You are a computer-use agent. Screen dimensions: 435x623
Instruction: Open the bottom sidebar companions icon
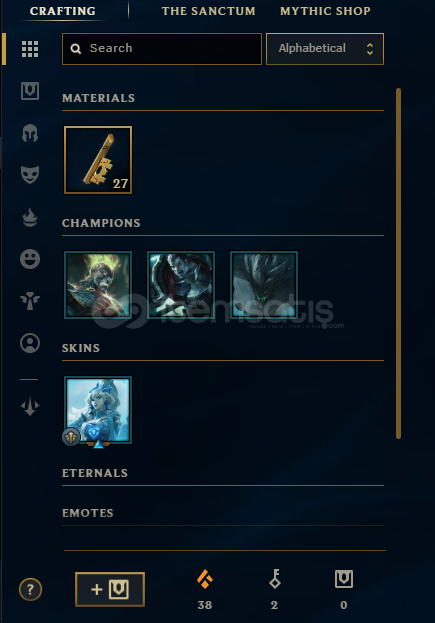pos(30,407)
